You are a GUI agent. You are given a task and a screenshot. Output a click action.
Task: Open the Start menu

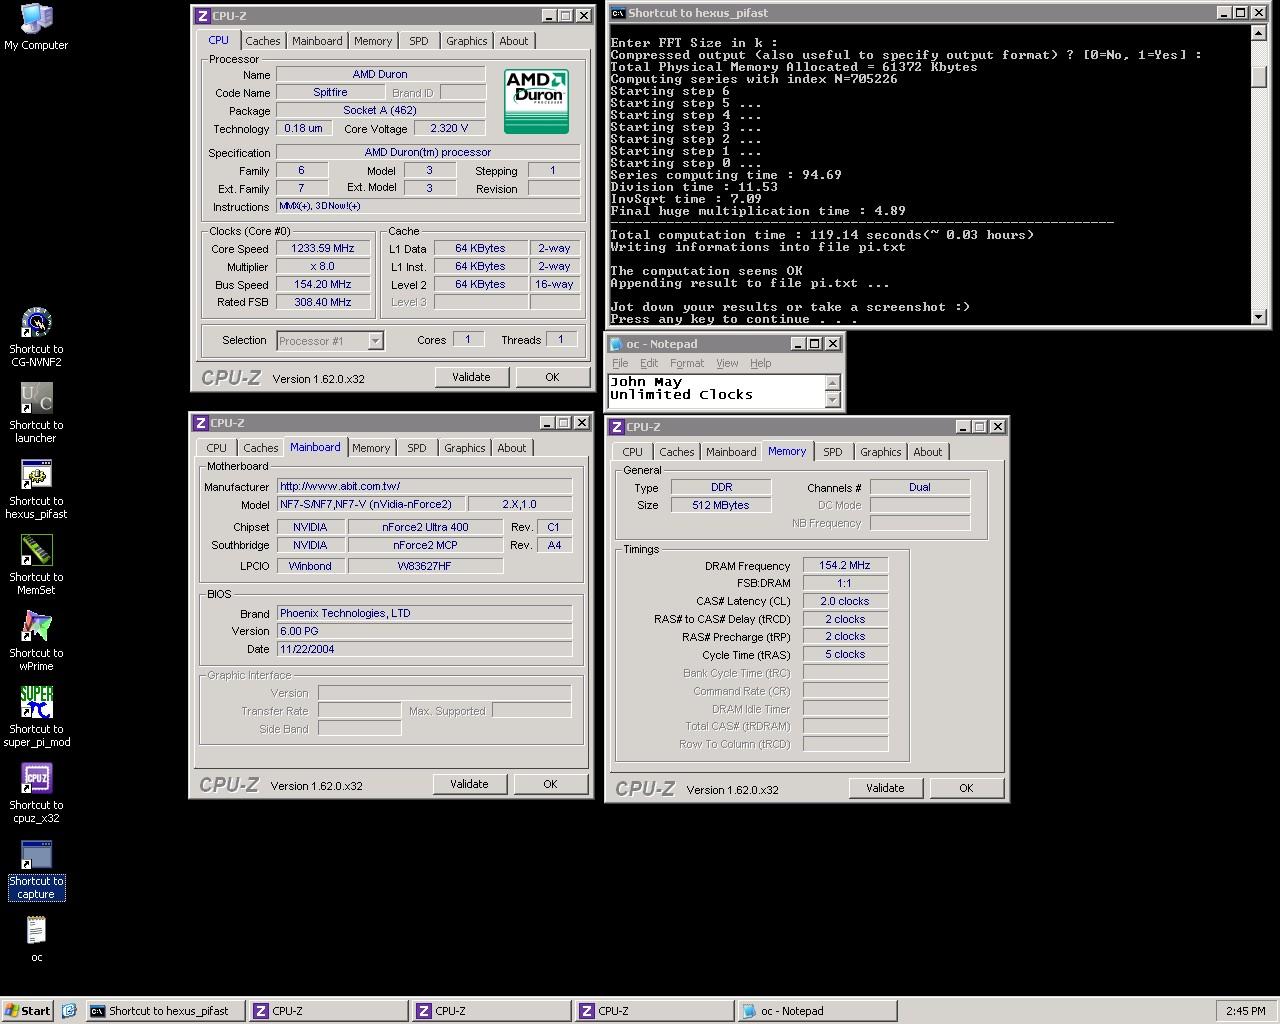[x=28, y=1011]
